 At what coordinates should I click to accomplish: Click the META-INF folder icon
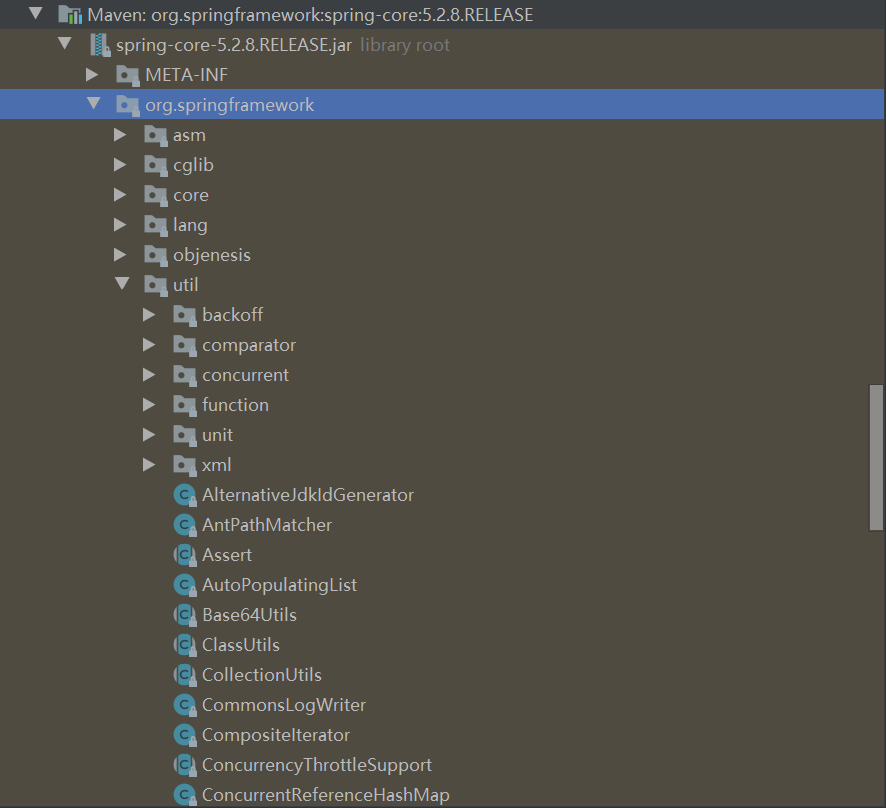click(128, 76)
